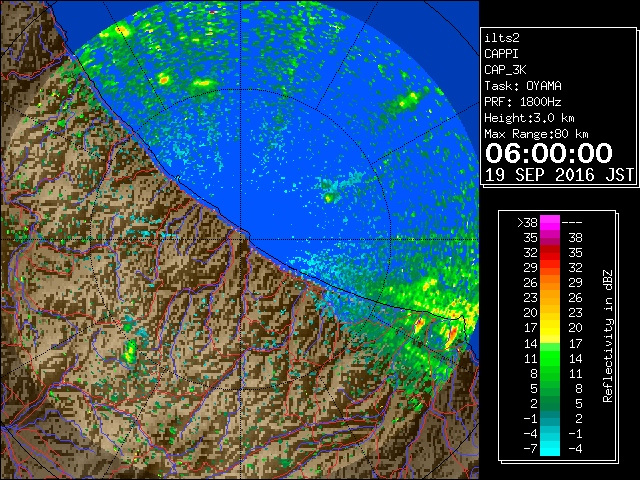This screenshot has height=480, width=640.
Task: Click the '---' legend upper-limit label
Action: 572,222
